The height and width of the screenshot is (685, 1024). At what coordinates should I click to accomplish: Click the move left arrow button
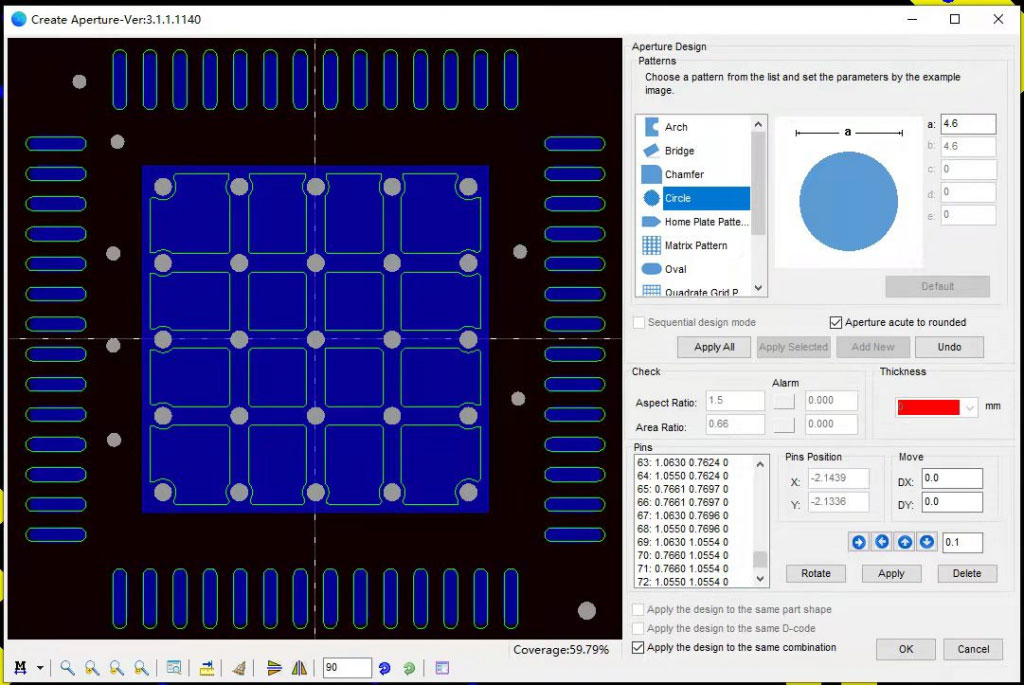click(x=881, y=542)
